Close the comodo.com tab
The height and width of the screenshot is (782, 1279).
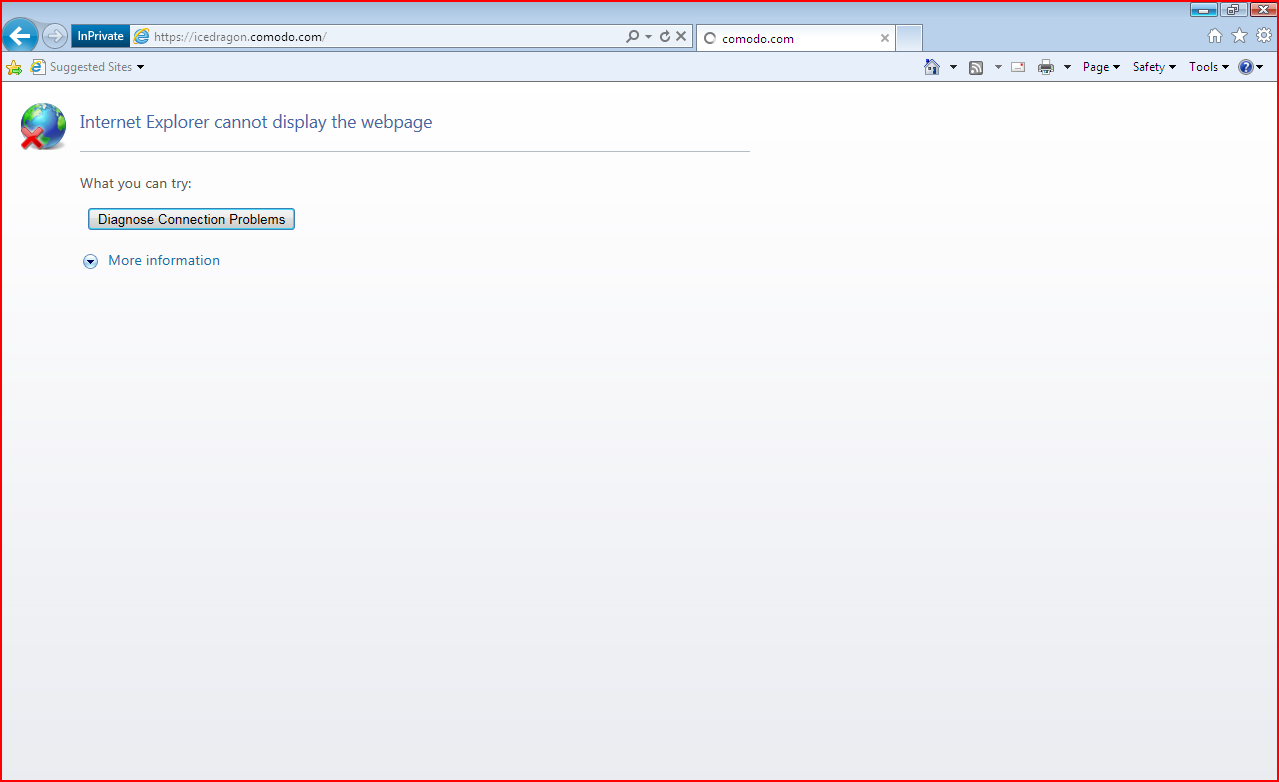(884, 38)
